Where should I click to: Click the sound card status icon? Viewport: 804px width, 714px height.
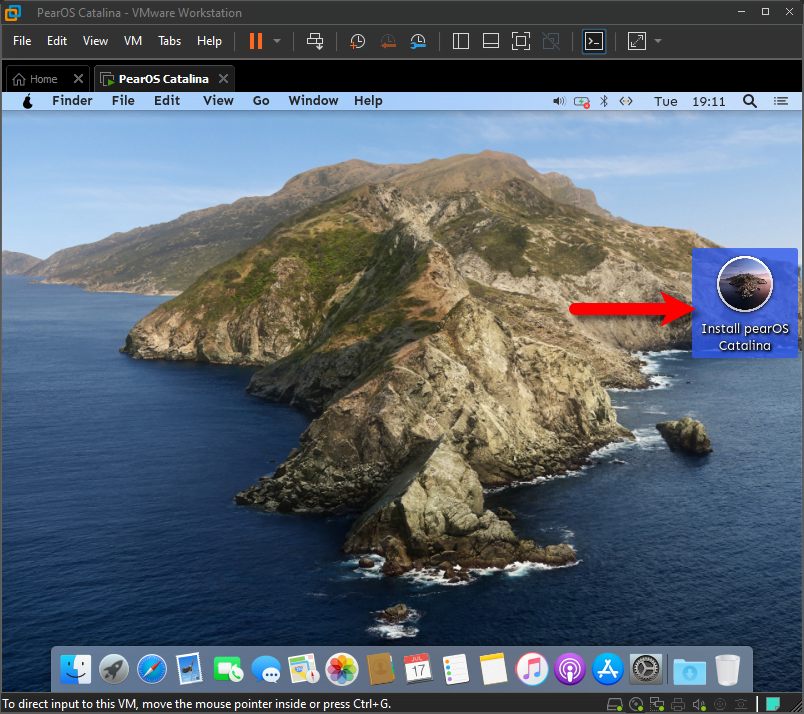click(x=699, y=705)
